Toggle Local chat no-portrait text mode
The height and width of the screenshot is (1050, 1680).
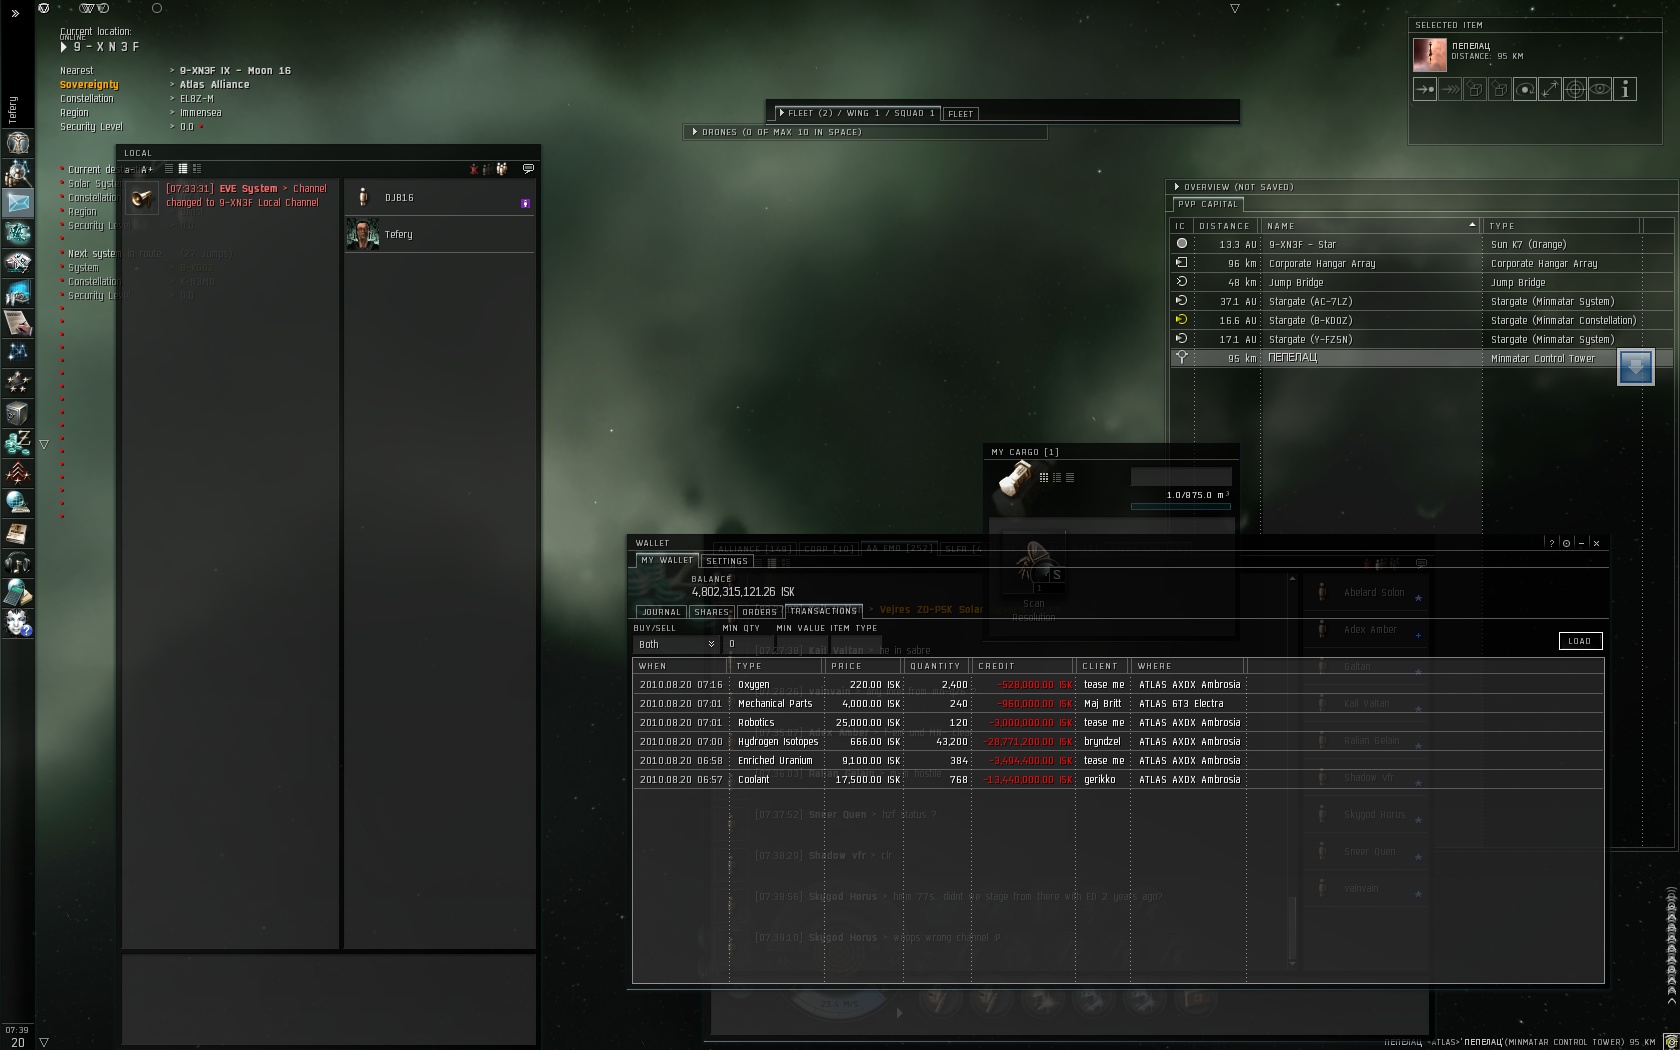(x=169, y=169)
